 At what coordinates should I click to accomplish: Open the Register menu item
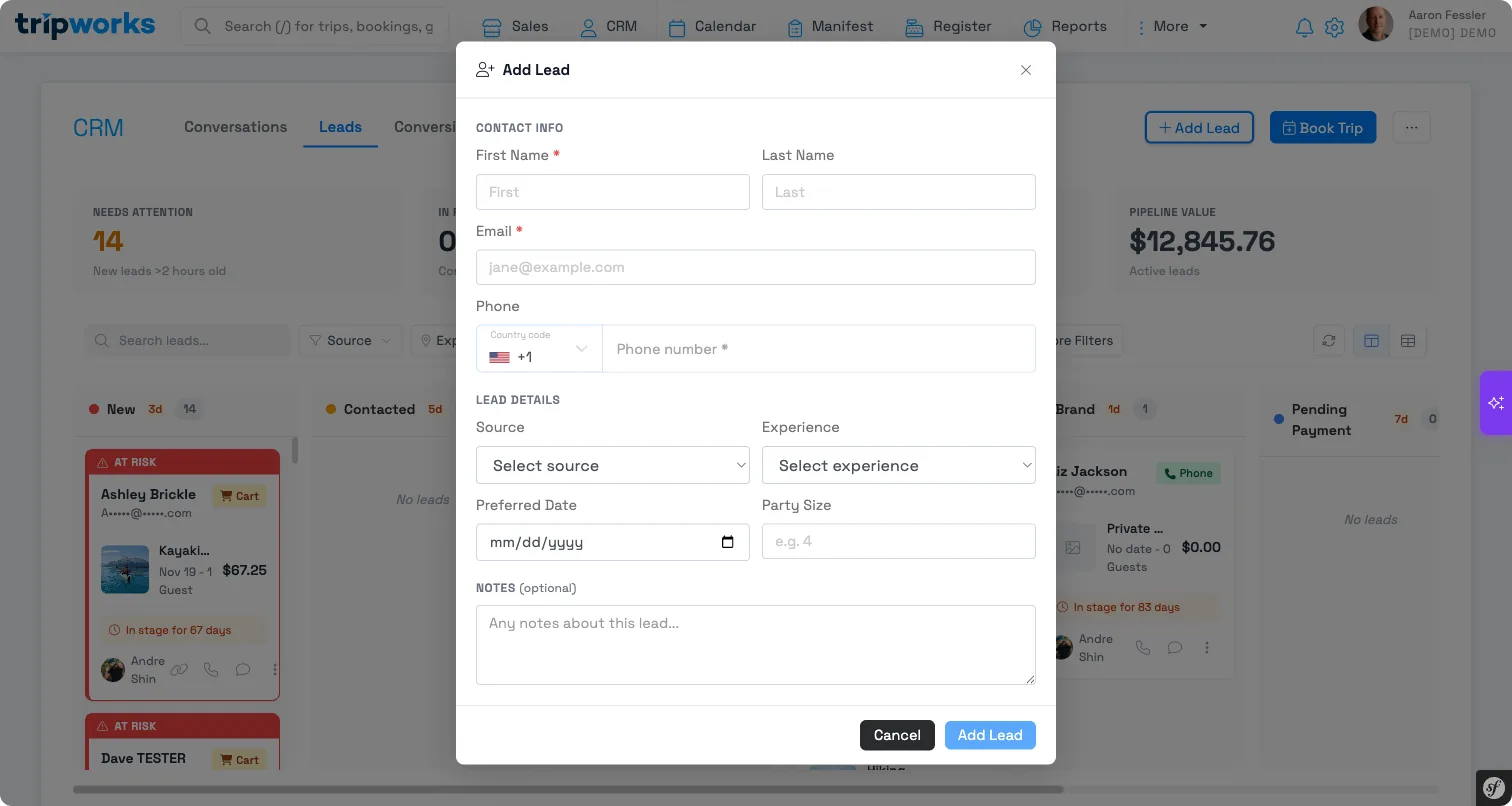point(948,26)
